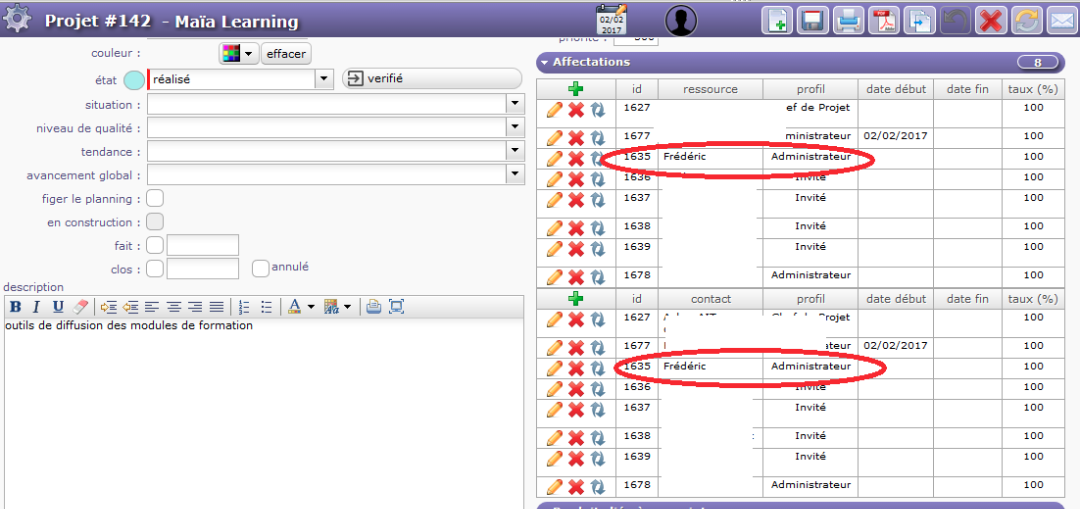Click the verifié state button

point(431,79)
